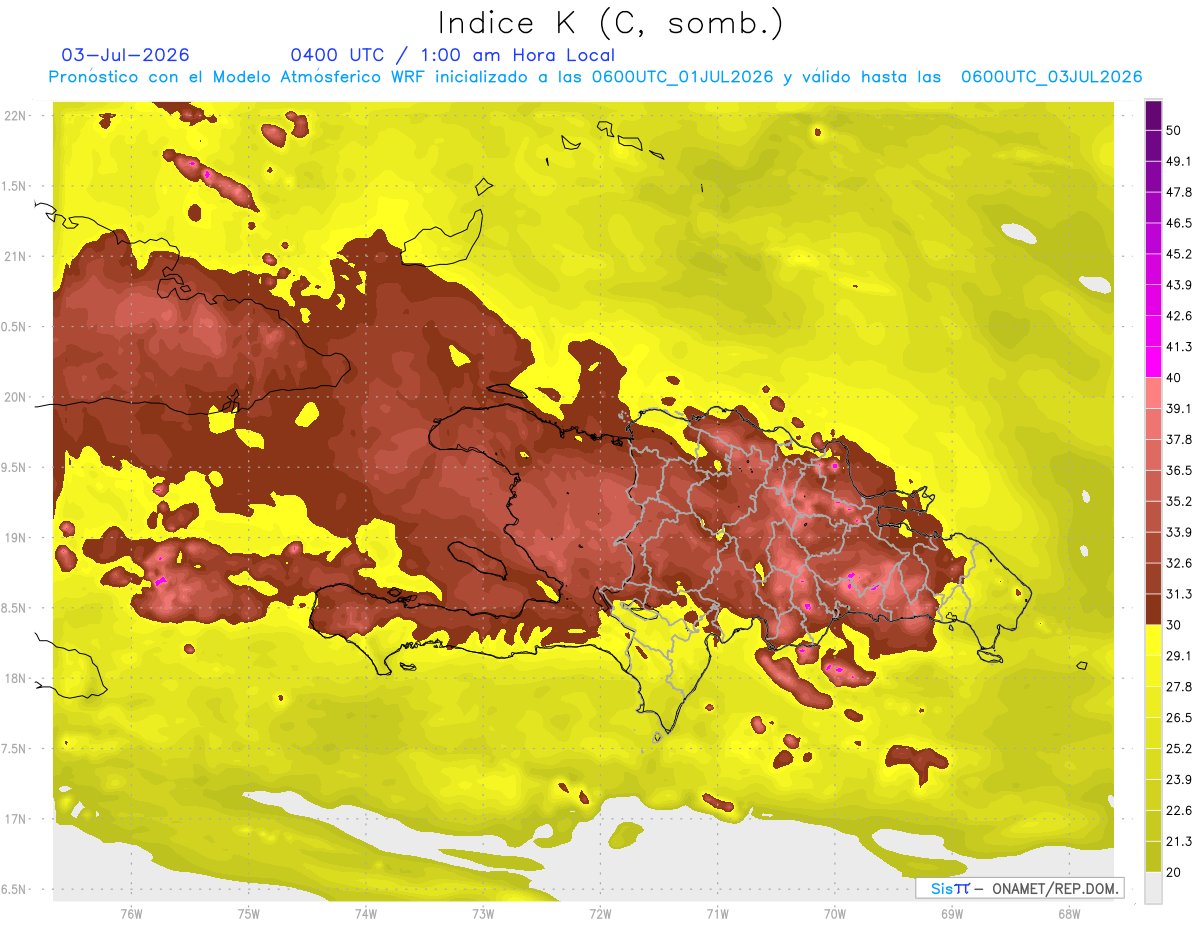
Task: Click the colorbar value 37.8
Action: (x=1179, y=439)
